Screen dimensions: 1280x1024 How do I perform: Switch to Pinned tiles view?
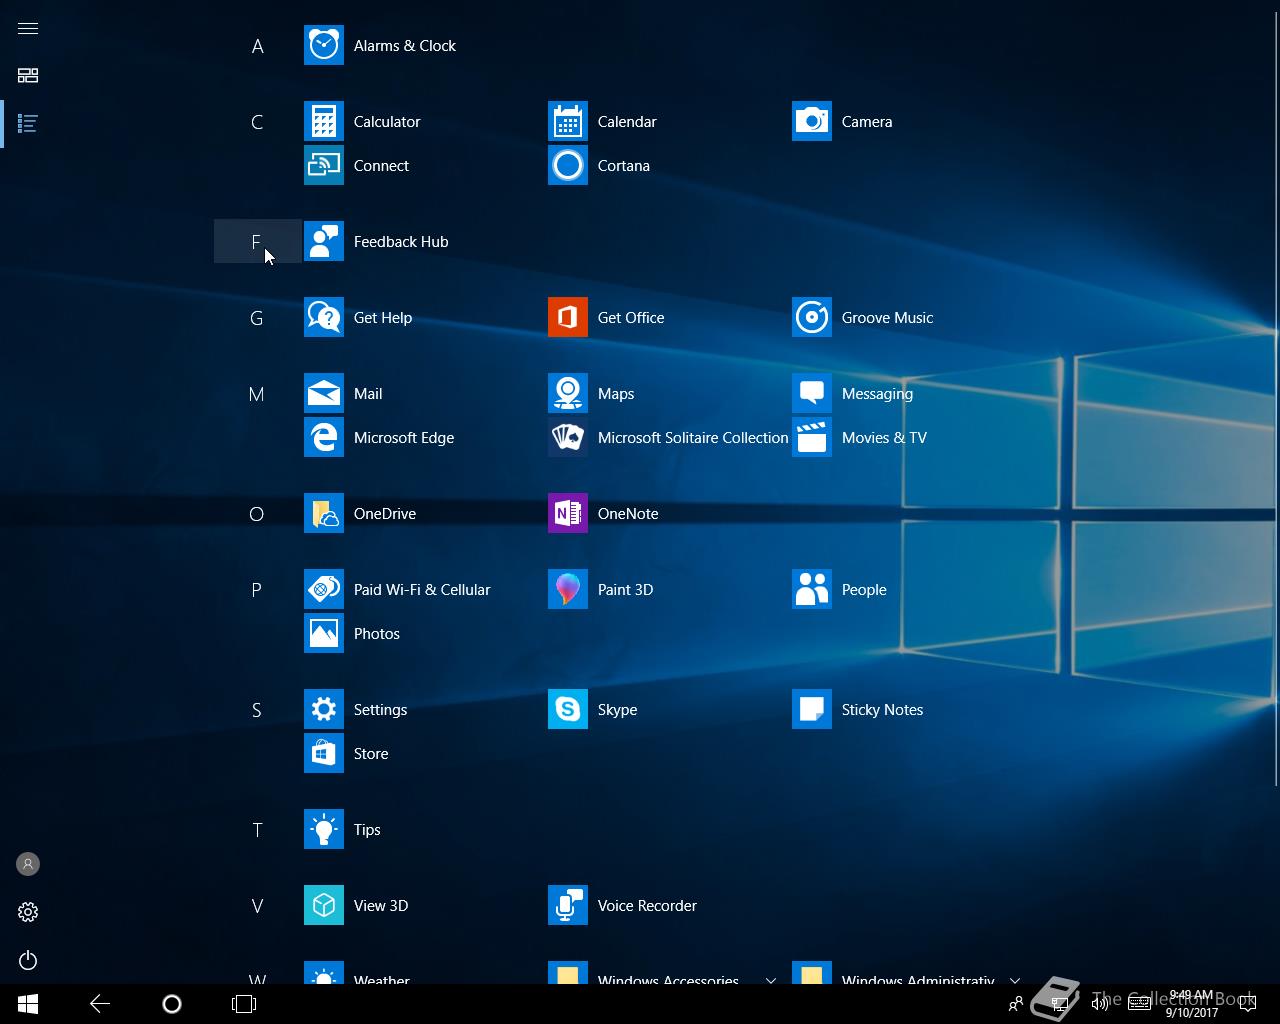click(x=28, y=76)
